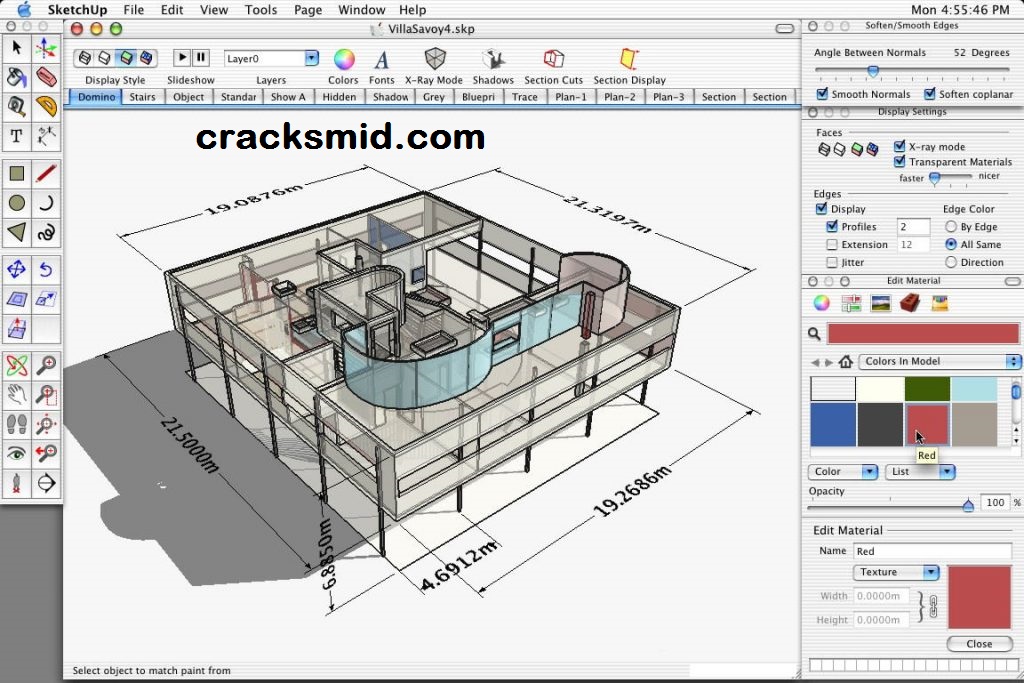The image size is (1024, 683).
Task: Choose the Eraser tool
Action: point(46,78)
